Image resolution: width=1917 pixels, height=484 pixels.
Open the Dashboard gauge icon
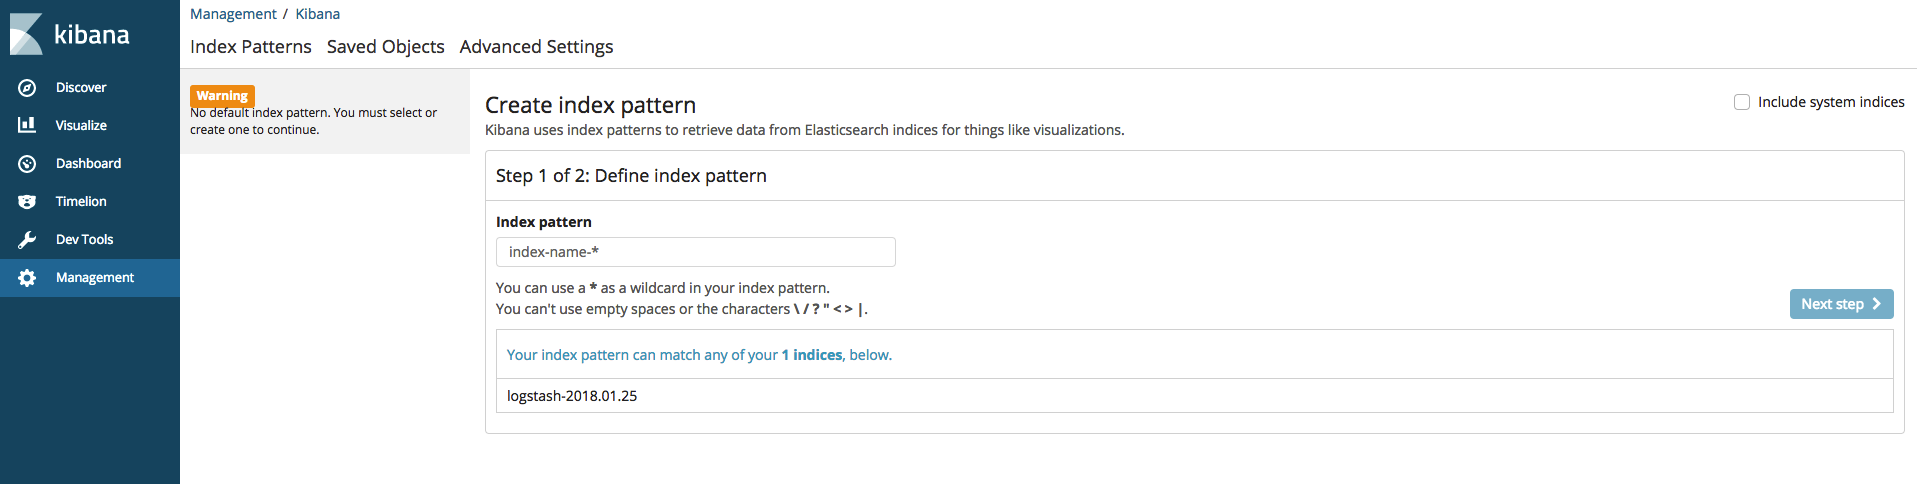(27, 164)
